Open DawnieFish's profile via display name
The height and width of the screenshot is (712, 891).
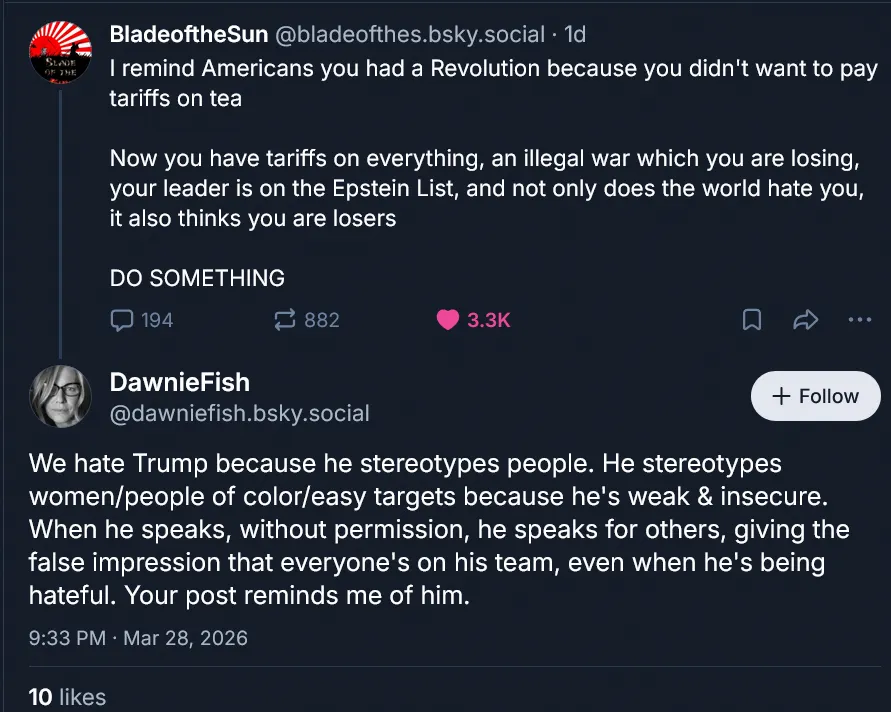[x=179, y=381]
